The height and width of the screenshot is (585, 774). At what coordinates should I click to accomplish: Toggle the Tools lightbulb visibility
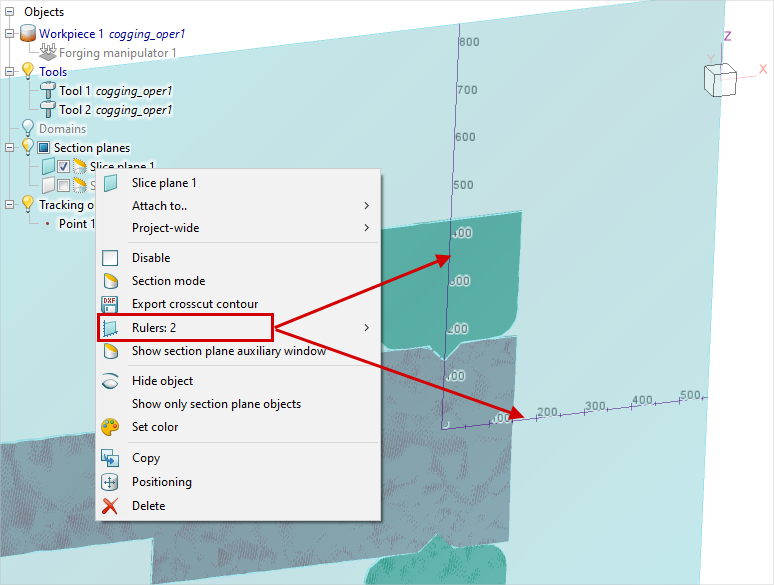(x=27, y=72)
